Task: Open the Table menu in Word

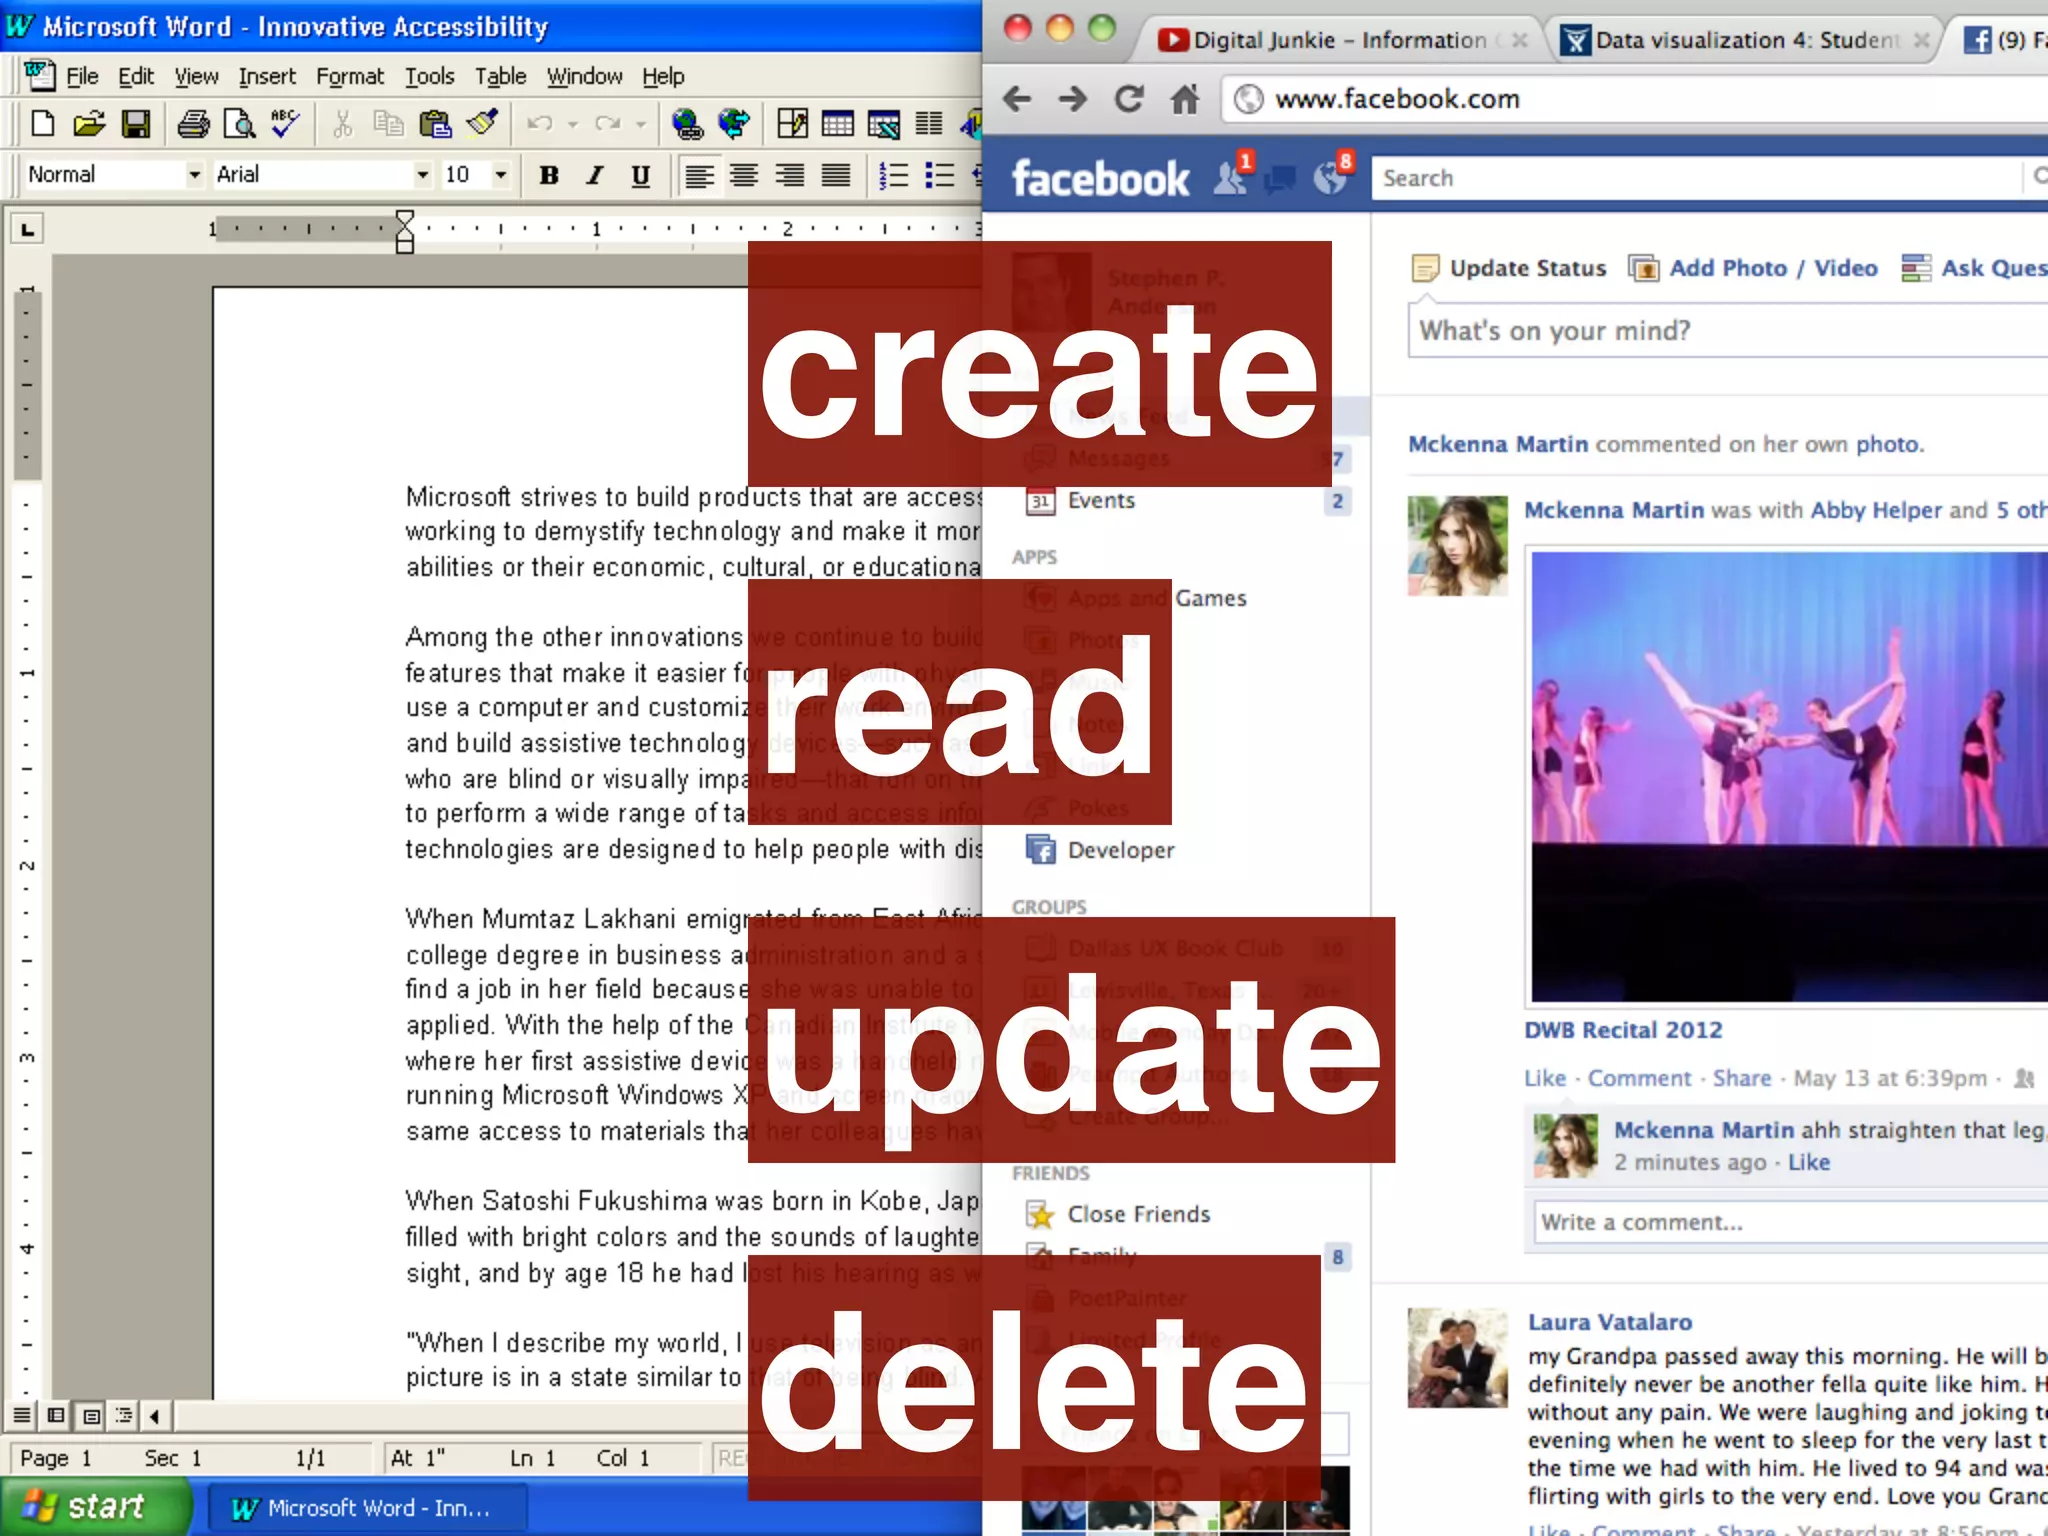Action: point(500,76)
